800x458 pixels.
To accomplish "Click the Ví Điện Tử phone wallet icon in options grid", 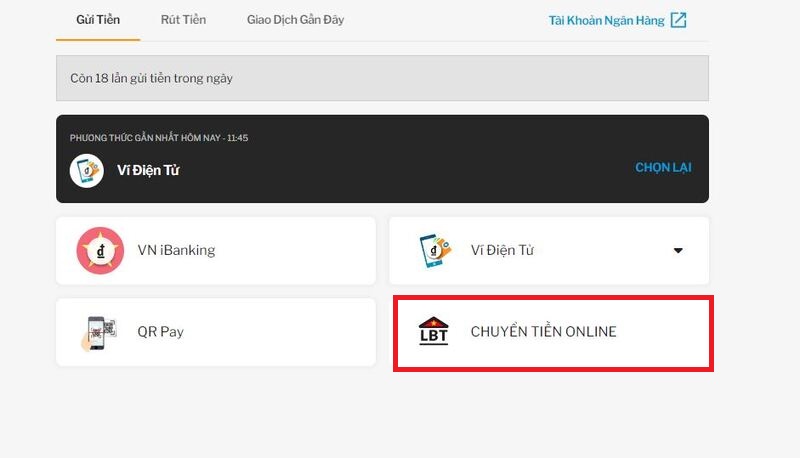I will pyautogui.click(x=435, y=250).
